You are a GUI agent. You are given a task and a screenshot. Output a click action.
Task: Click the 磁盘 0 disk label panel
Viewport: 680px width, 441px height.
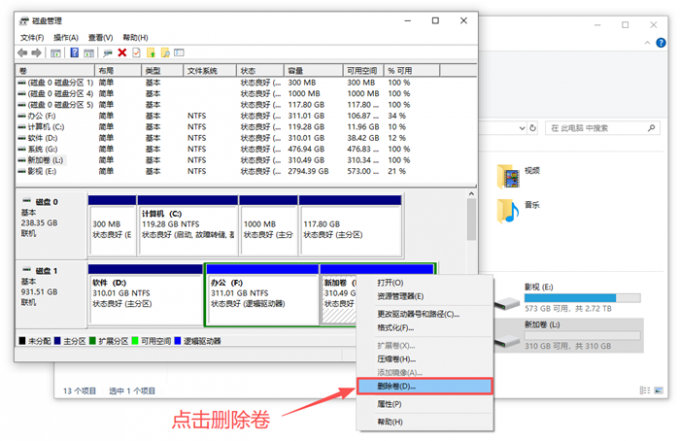point(51,225)
